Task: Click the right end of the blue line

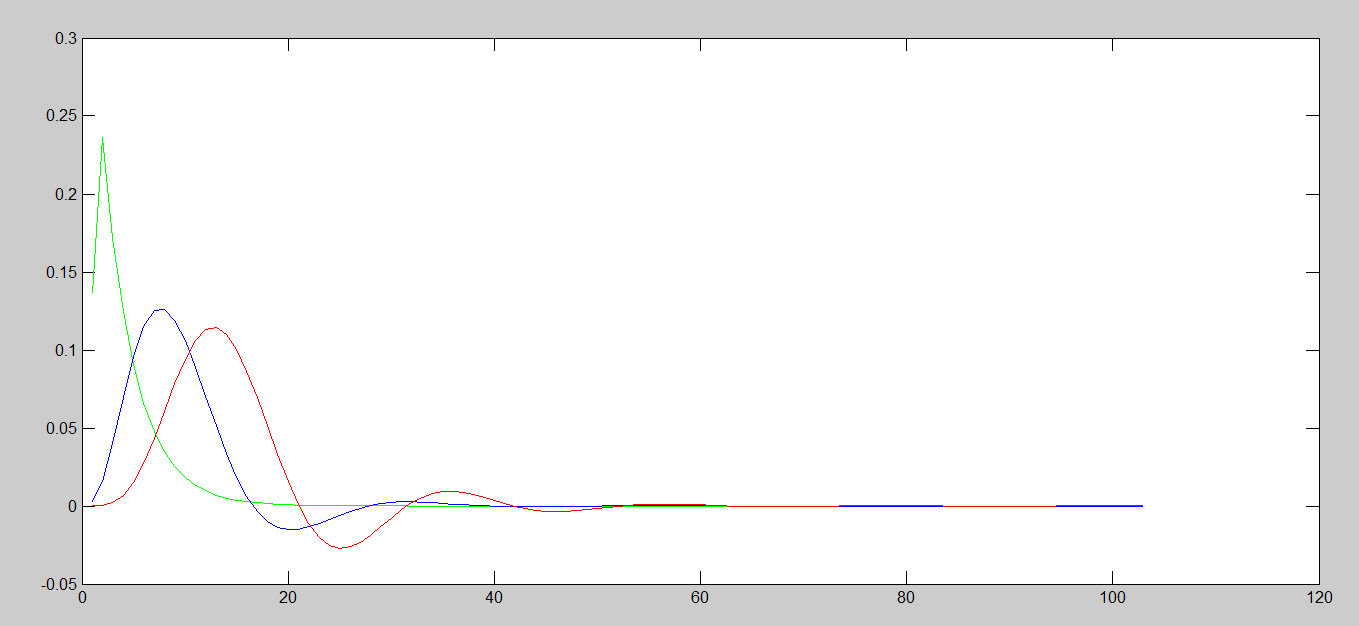Action: click(x=1142, y=506)
